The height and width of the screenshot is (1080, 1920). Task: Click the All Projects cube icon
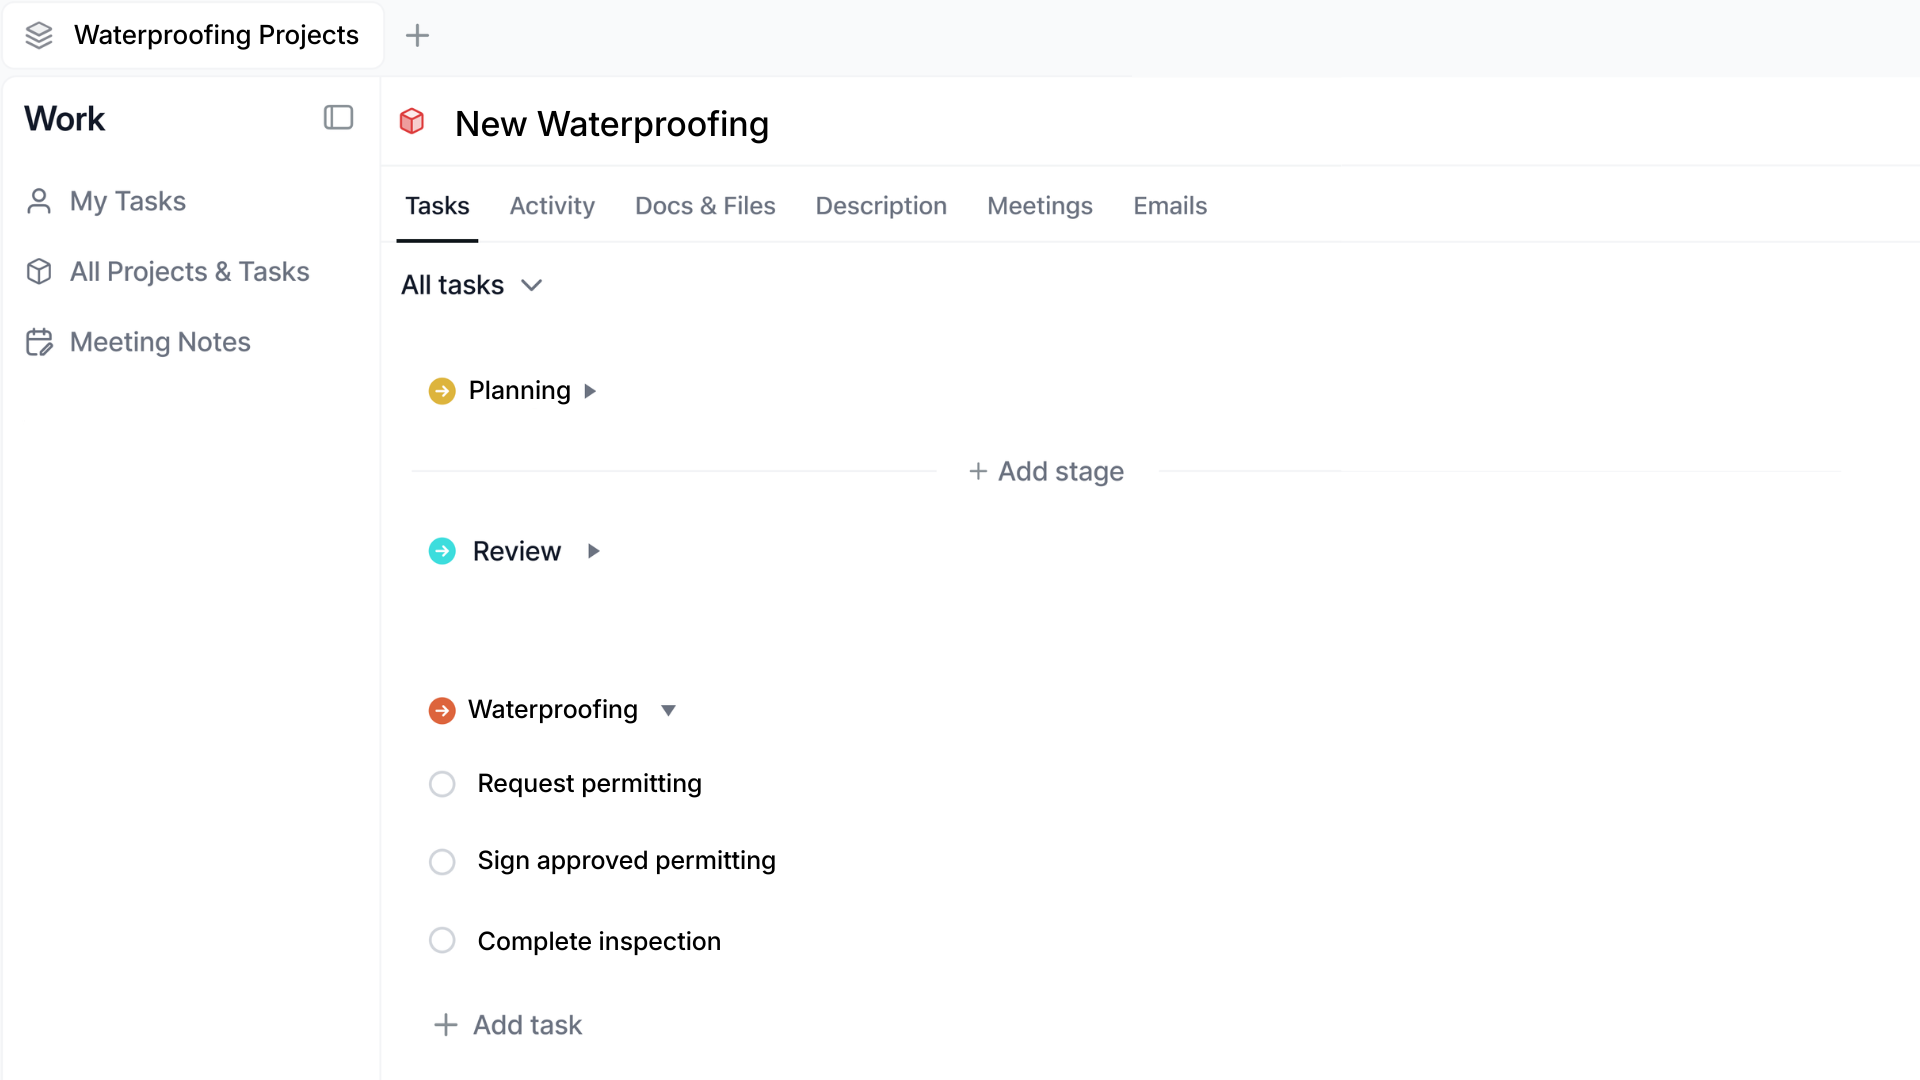tap(39, 271)
